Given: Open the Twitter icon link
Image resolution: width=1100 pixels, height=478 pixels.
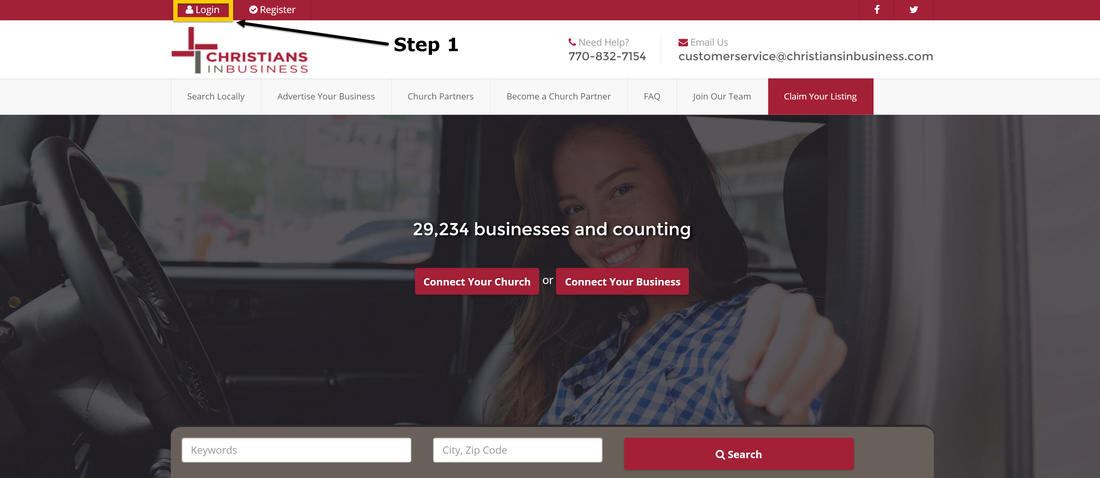Looking at the screenshot, I should [913, 10].
